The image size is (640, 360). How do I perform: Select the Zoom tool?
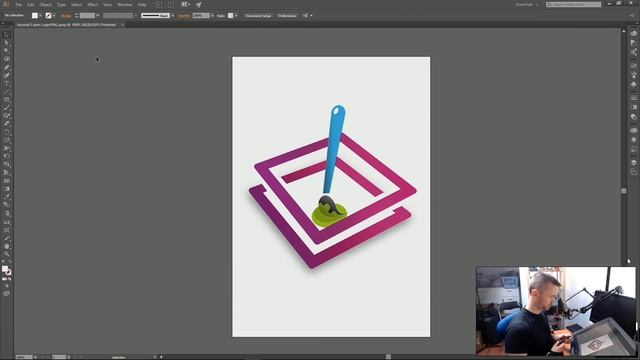[7, 254]
